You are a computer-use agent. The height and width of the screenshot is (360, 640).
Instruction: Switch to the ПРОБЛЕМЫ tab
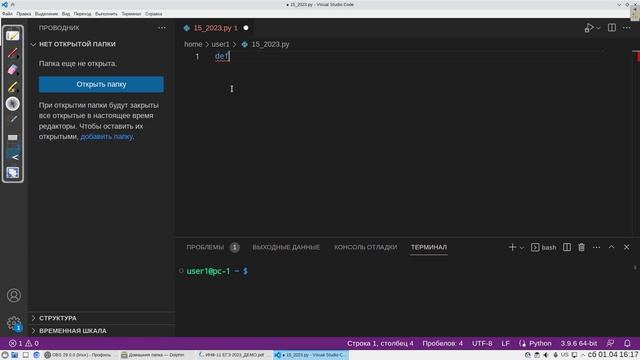click(x=205, y=247)
